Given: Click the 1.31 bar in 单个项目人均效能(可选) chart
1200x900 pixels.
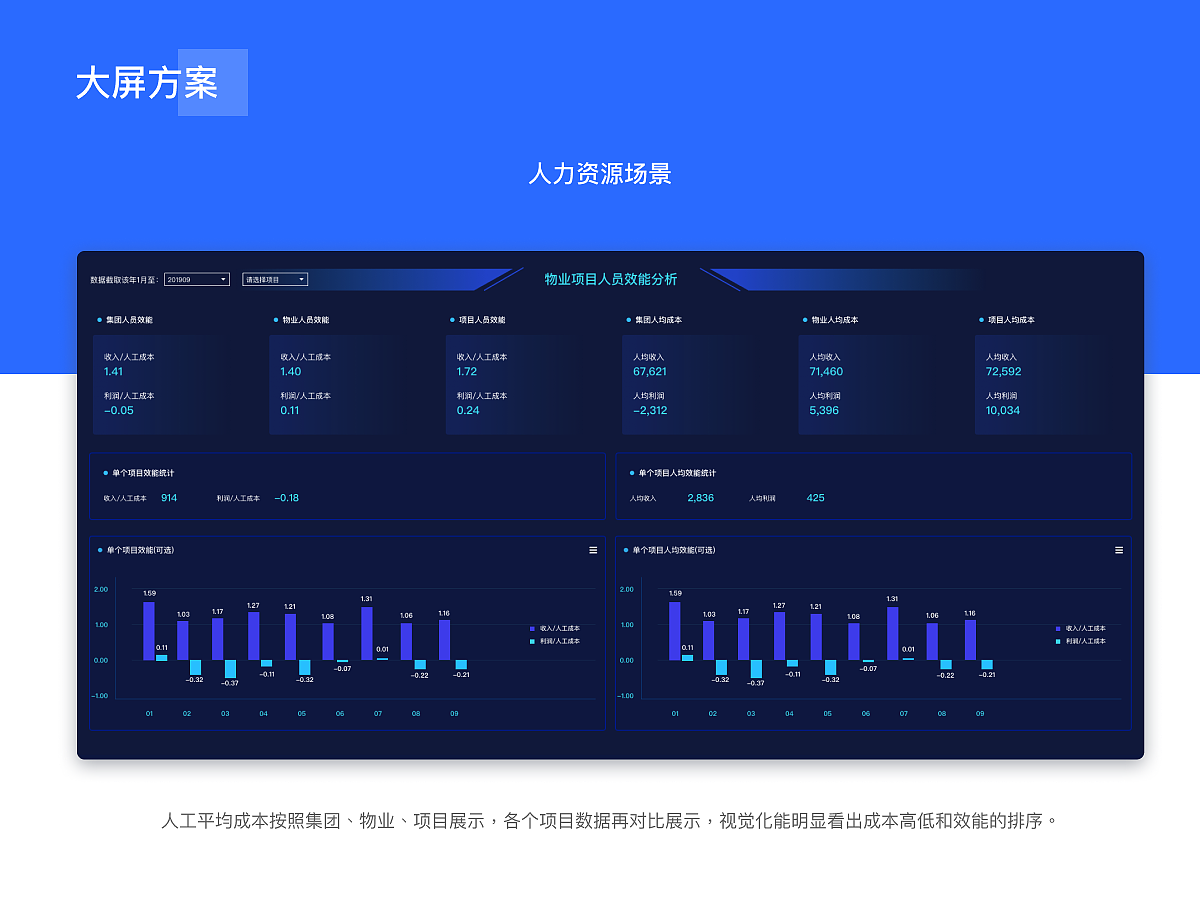Looking at the screenshot, I should (x=893, y=634).
